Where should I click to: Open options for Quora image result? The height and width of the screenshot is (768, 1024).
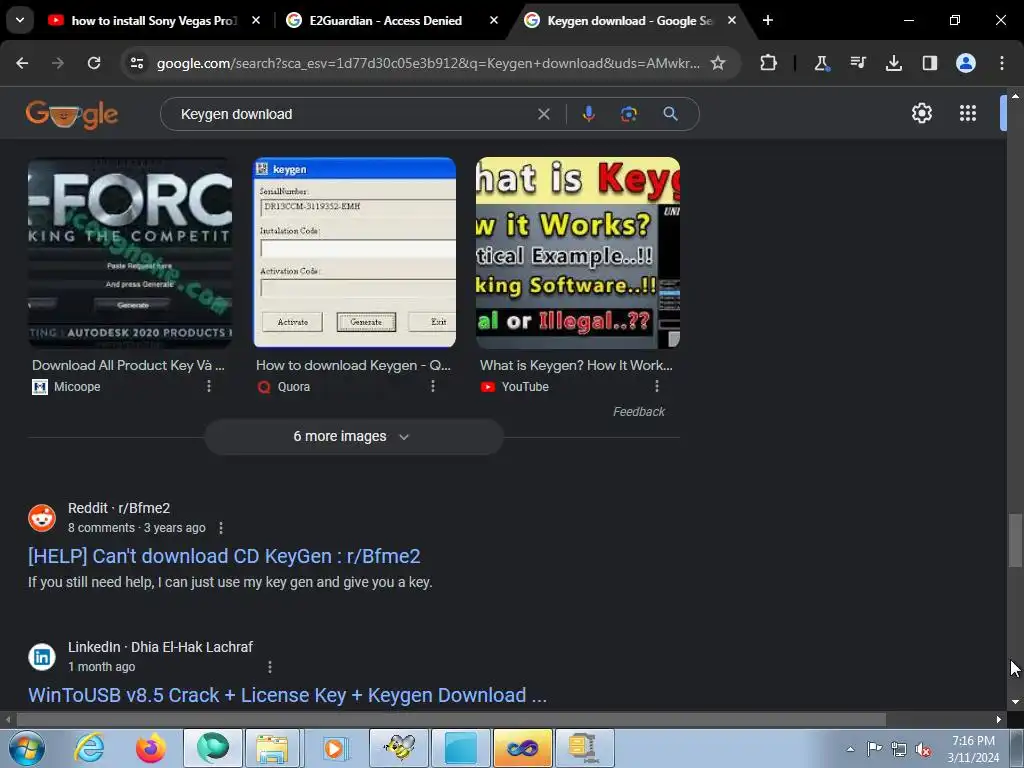(x=432, y=387)
